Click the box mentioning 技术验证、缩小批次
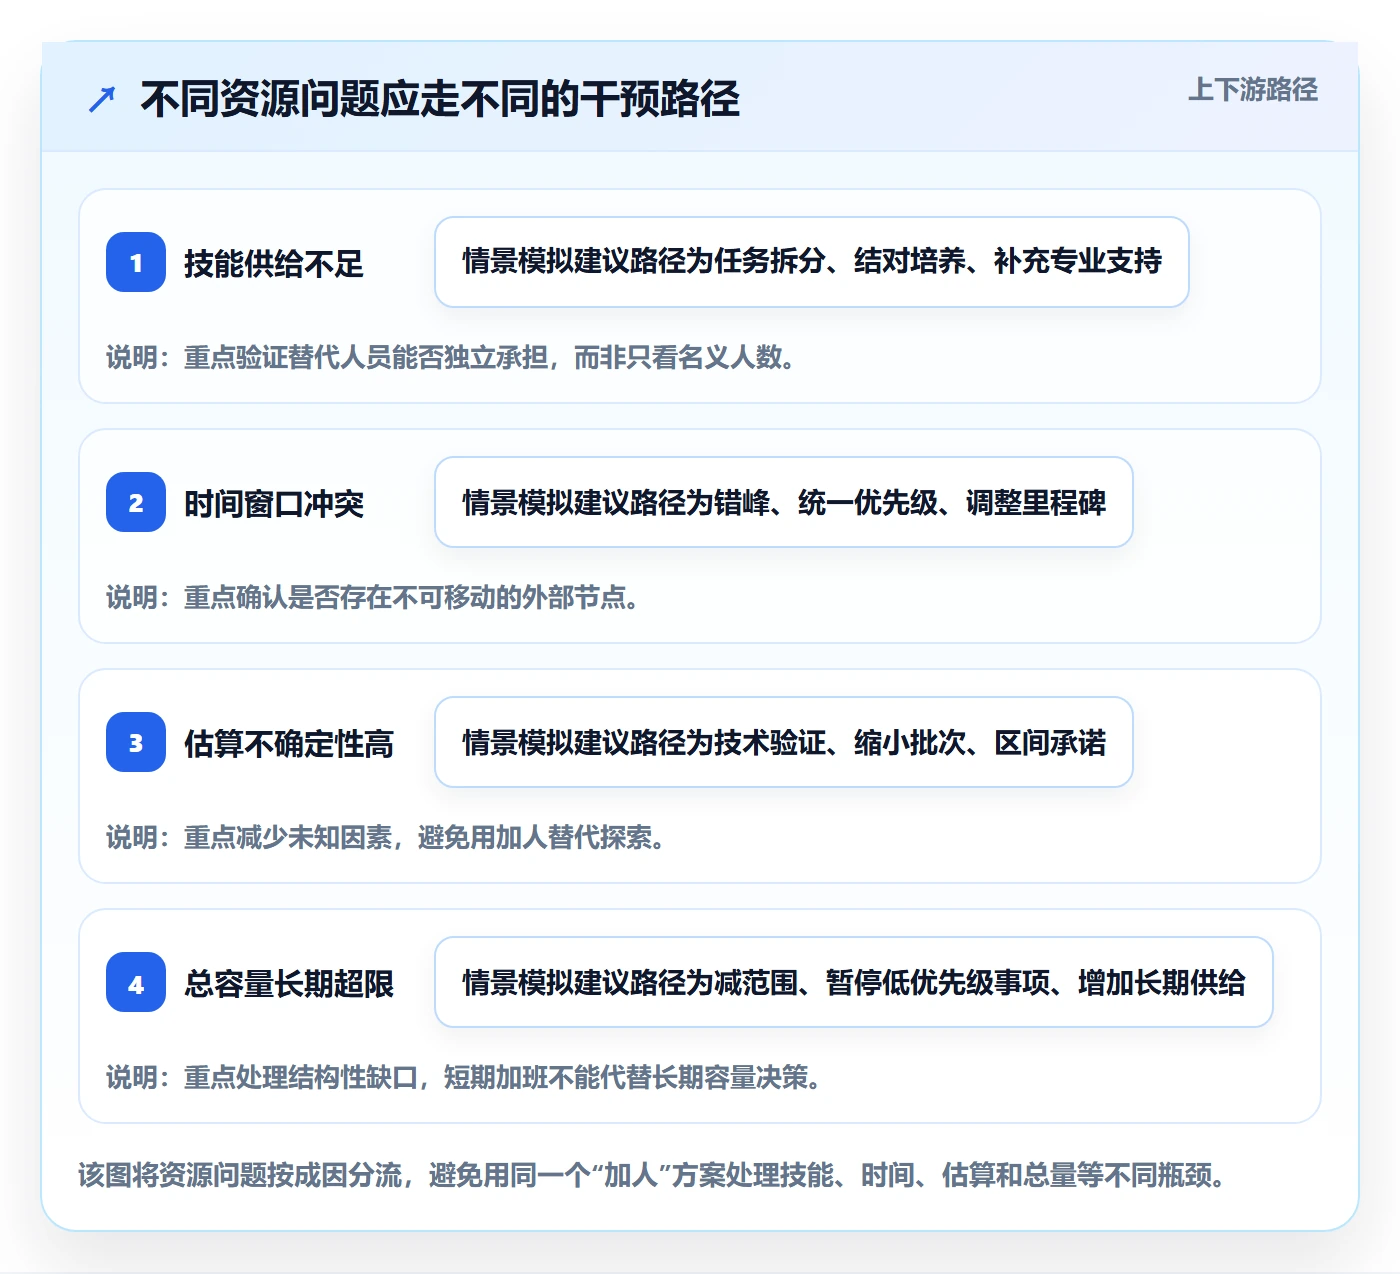This screenshot has width=1400, height=1274. pyautogui.click(x=784, y=742)
